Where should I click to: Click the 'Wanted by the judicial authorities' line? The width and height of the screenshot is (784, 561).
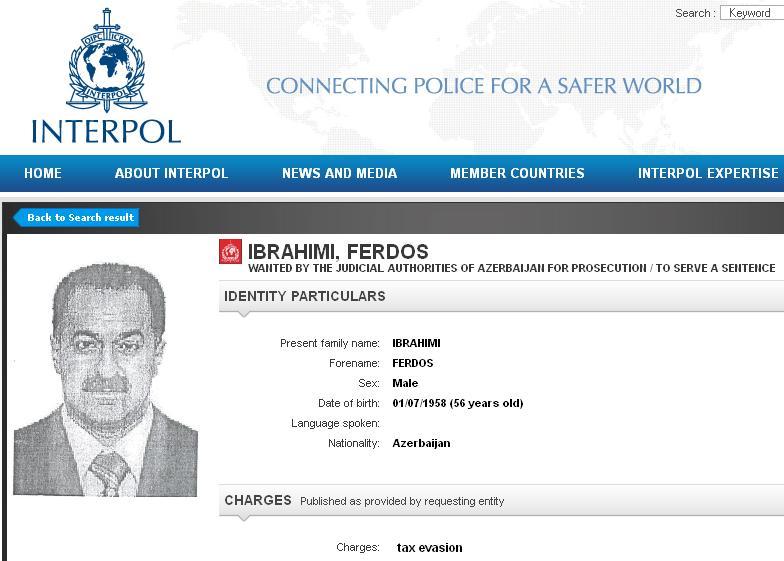pos(512,268)
